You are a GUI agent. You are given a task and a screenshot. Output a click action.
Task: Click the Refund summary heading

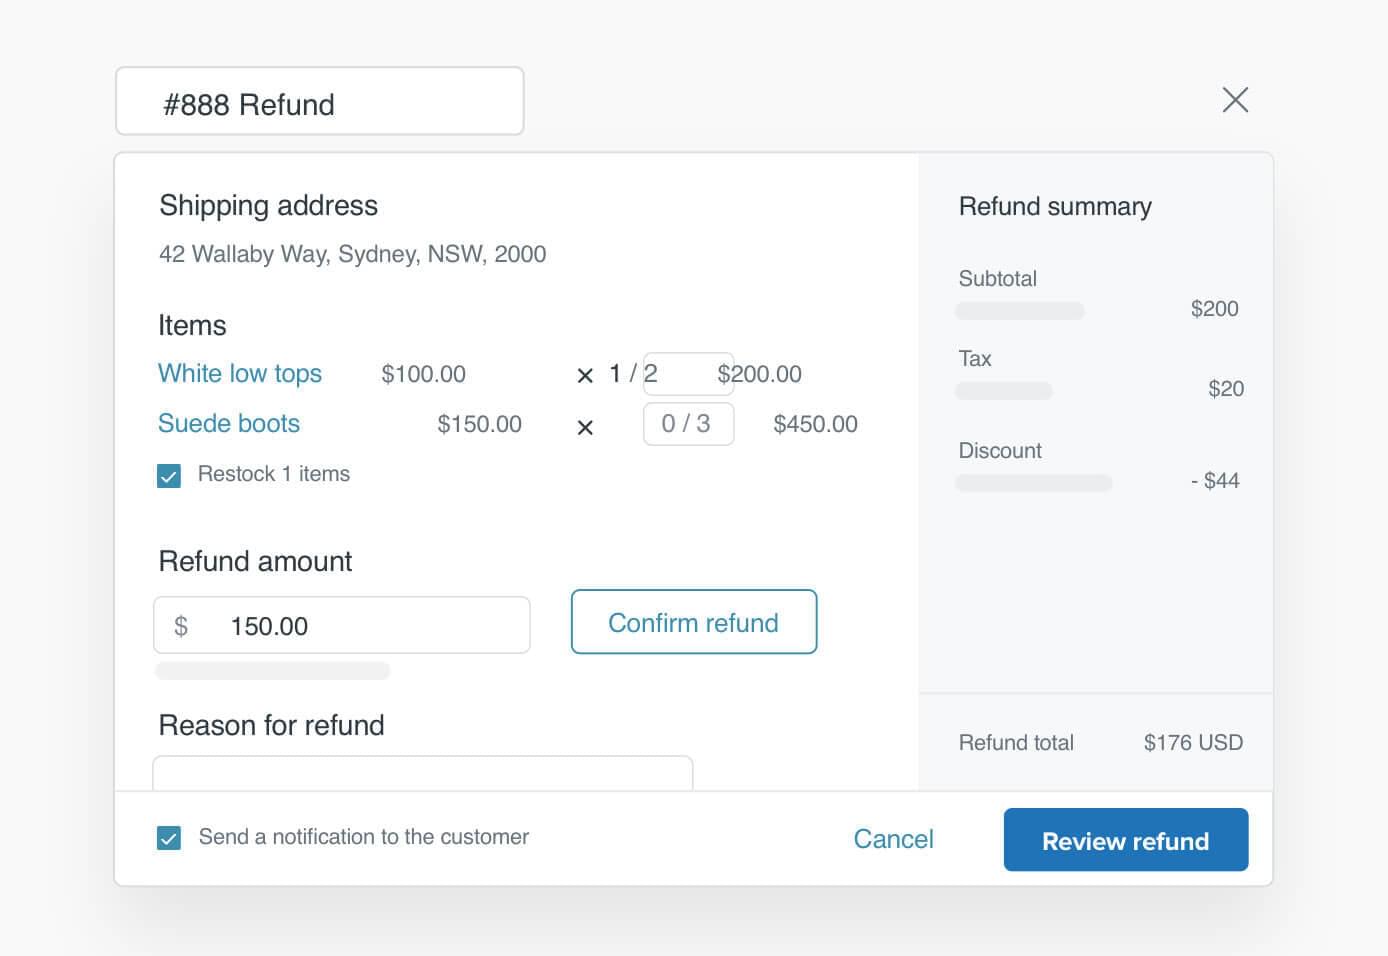pyautogui.click(x=1055, y=207)
